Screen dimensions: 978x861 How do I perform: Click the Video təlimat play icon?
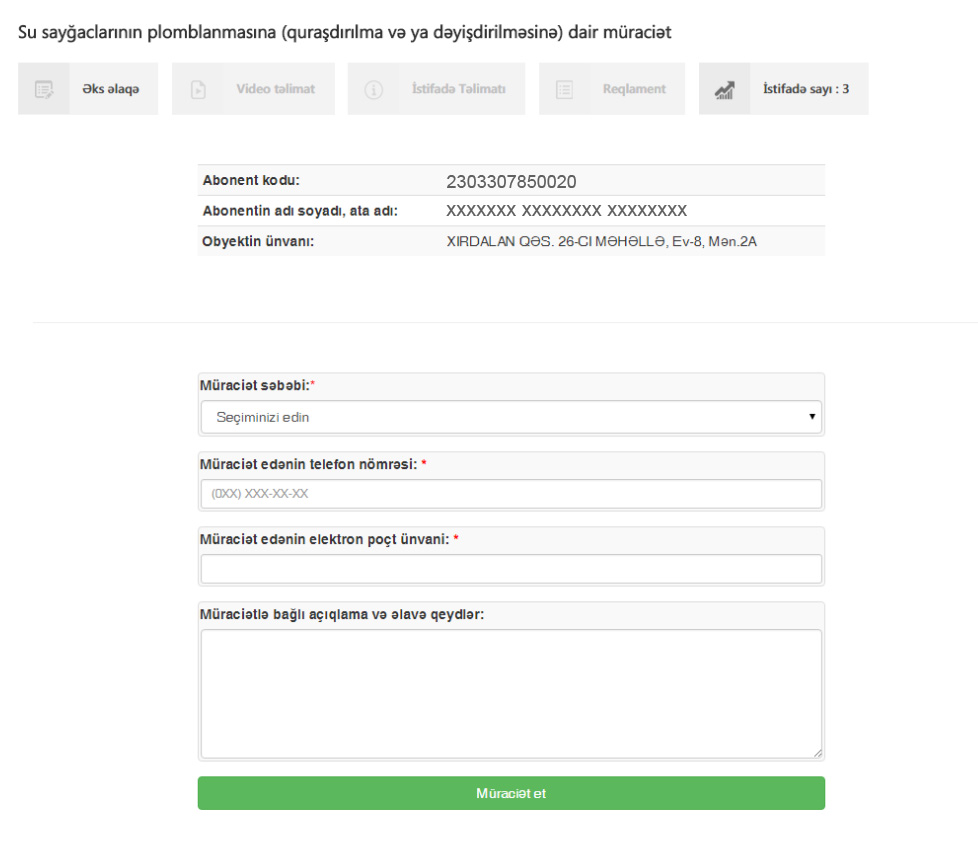pyautogui.click(x=198, y=89)
